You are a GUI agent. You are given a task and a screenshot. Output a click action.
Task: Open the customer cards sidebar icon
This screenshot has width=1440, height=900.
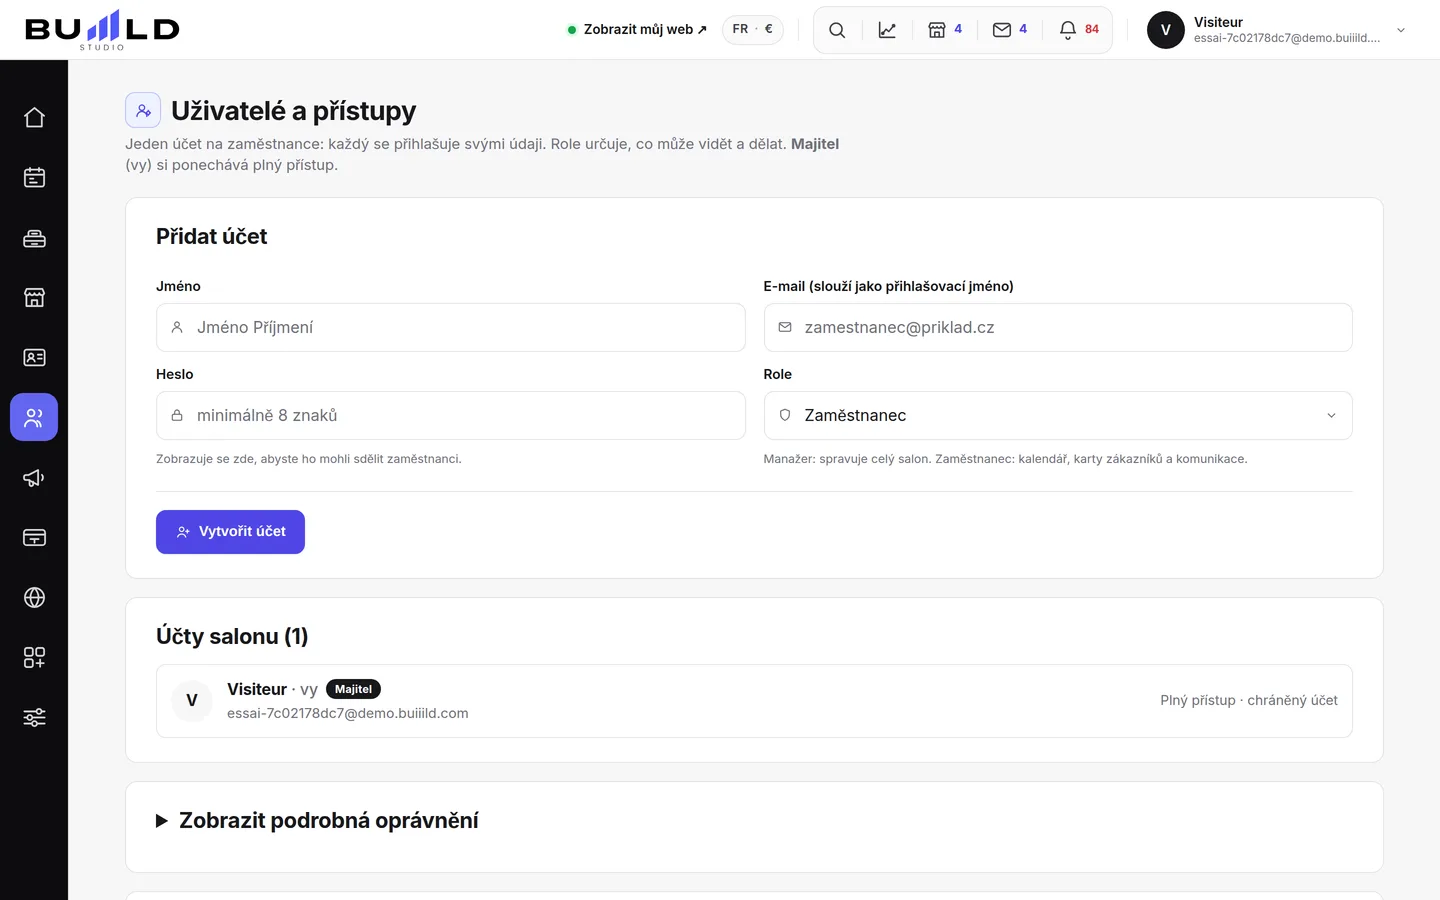pos(34,357)
